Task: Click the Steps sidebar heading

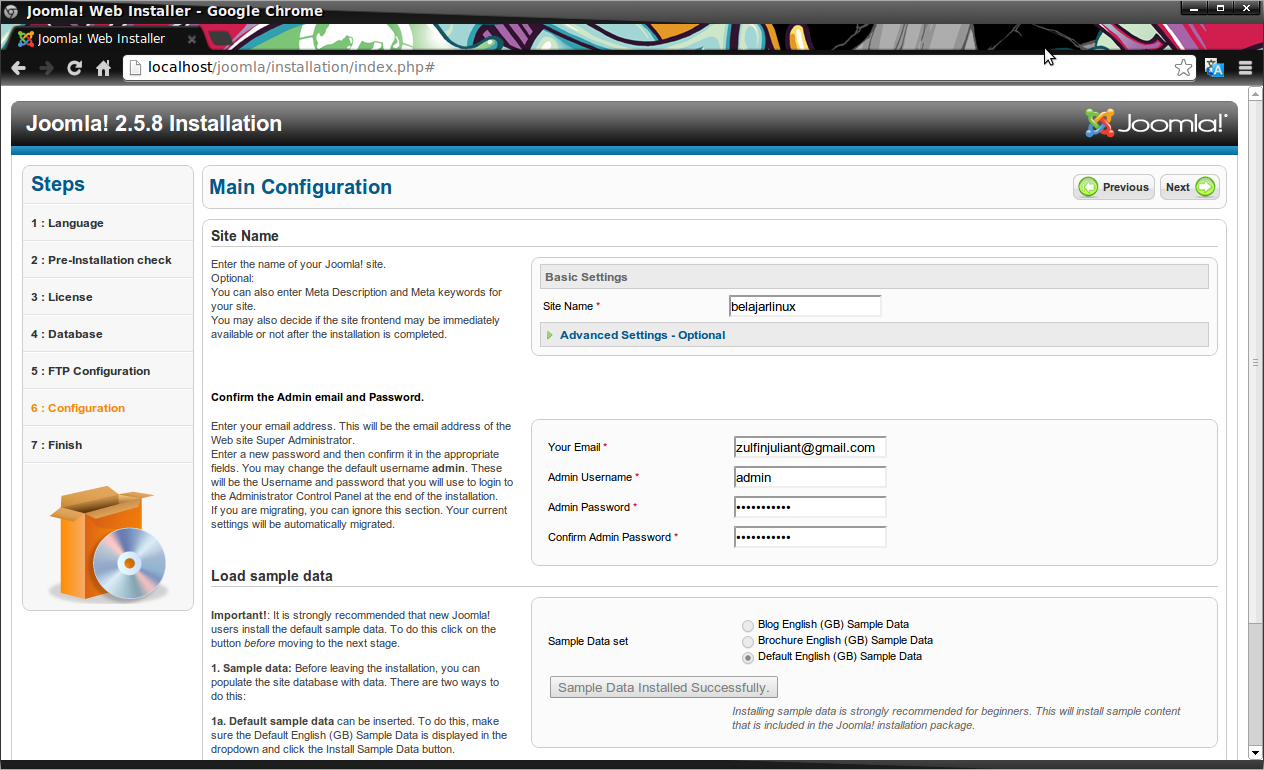Action: [x=58, y=184]
